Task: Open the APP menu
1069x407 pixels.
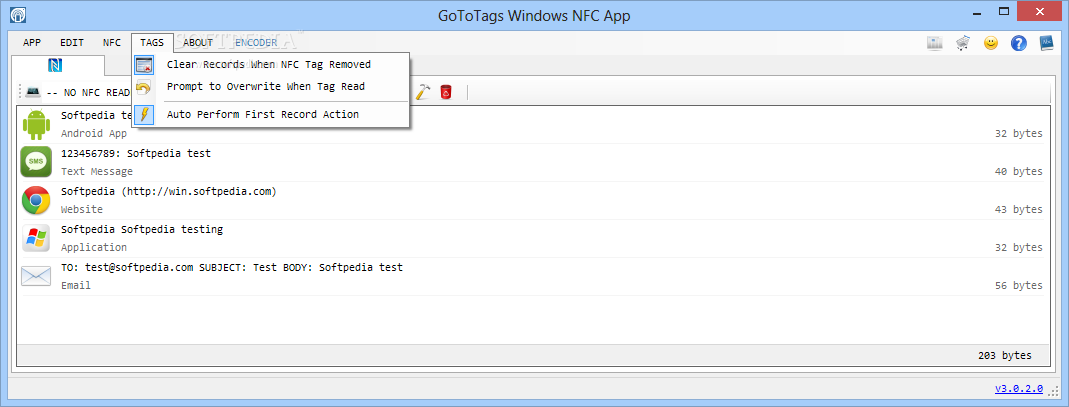Action: pyautogui.click(x=32, y=42)
